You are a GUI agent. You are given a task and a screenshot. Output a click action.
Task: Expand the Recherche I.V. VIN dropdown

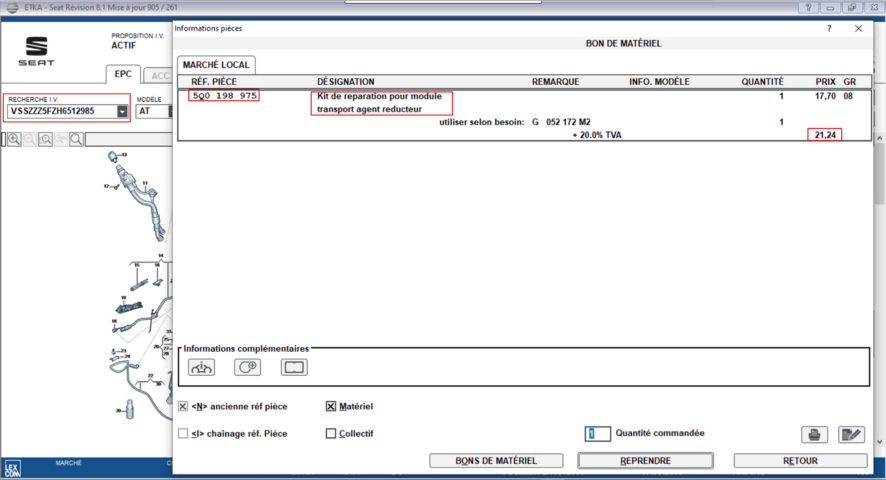pos(122,111)
